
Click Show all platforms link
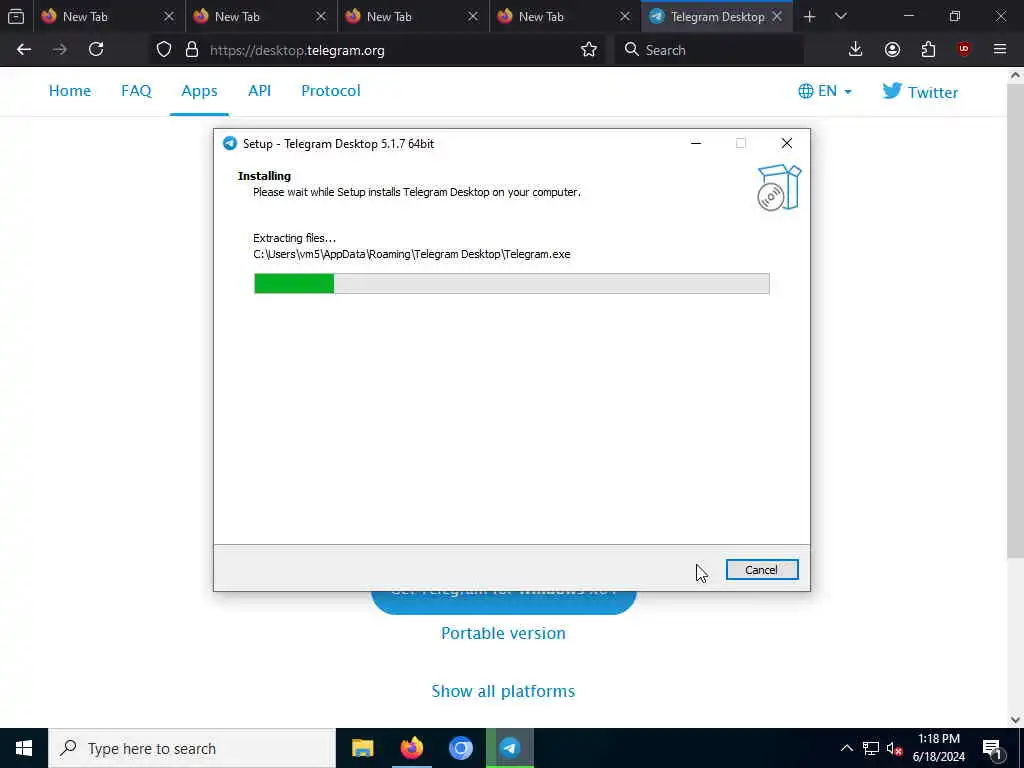(x=503, y=691)
